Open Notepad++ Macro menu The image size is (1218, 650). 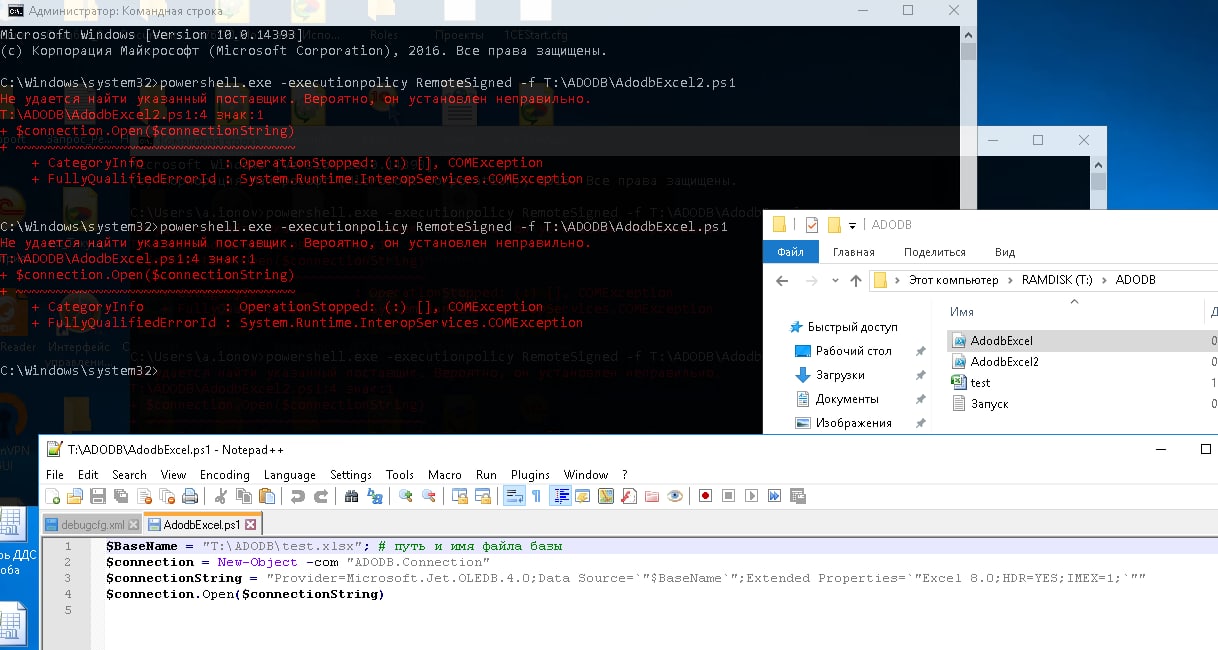tap(445, 474)
